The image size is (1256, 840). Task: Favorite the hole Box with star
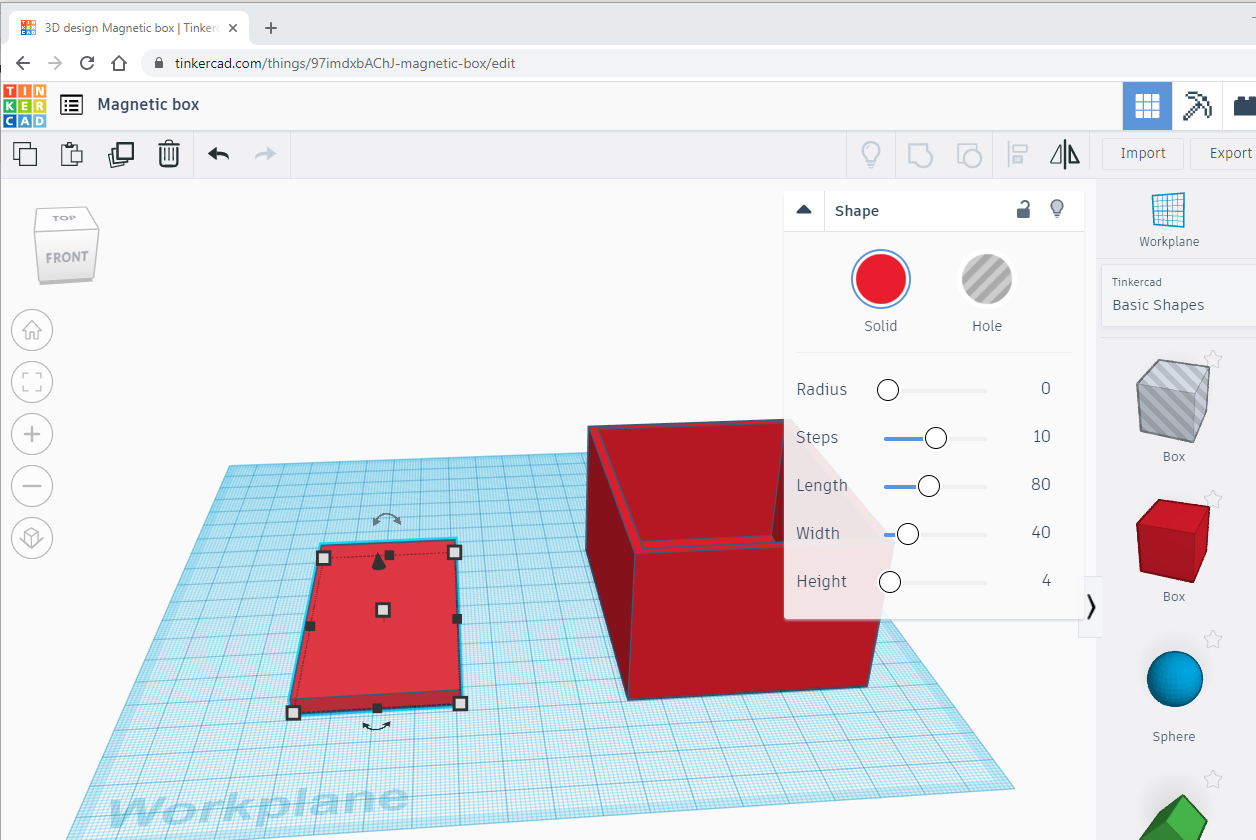(x=1213, y=359)
